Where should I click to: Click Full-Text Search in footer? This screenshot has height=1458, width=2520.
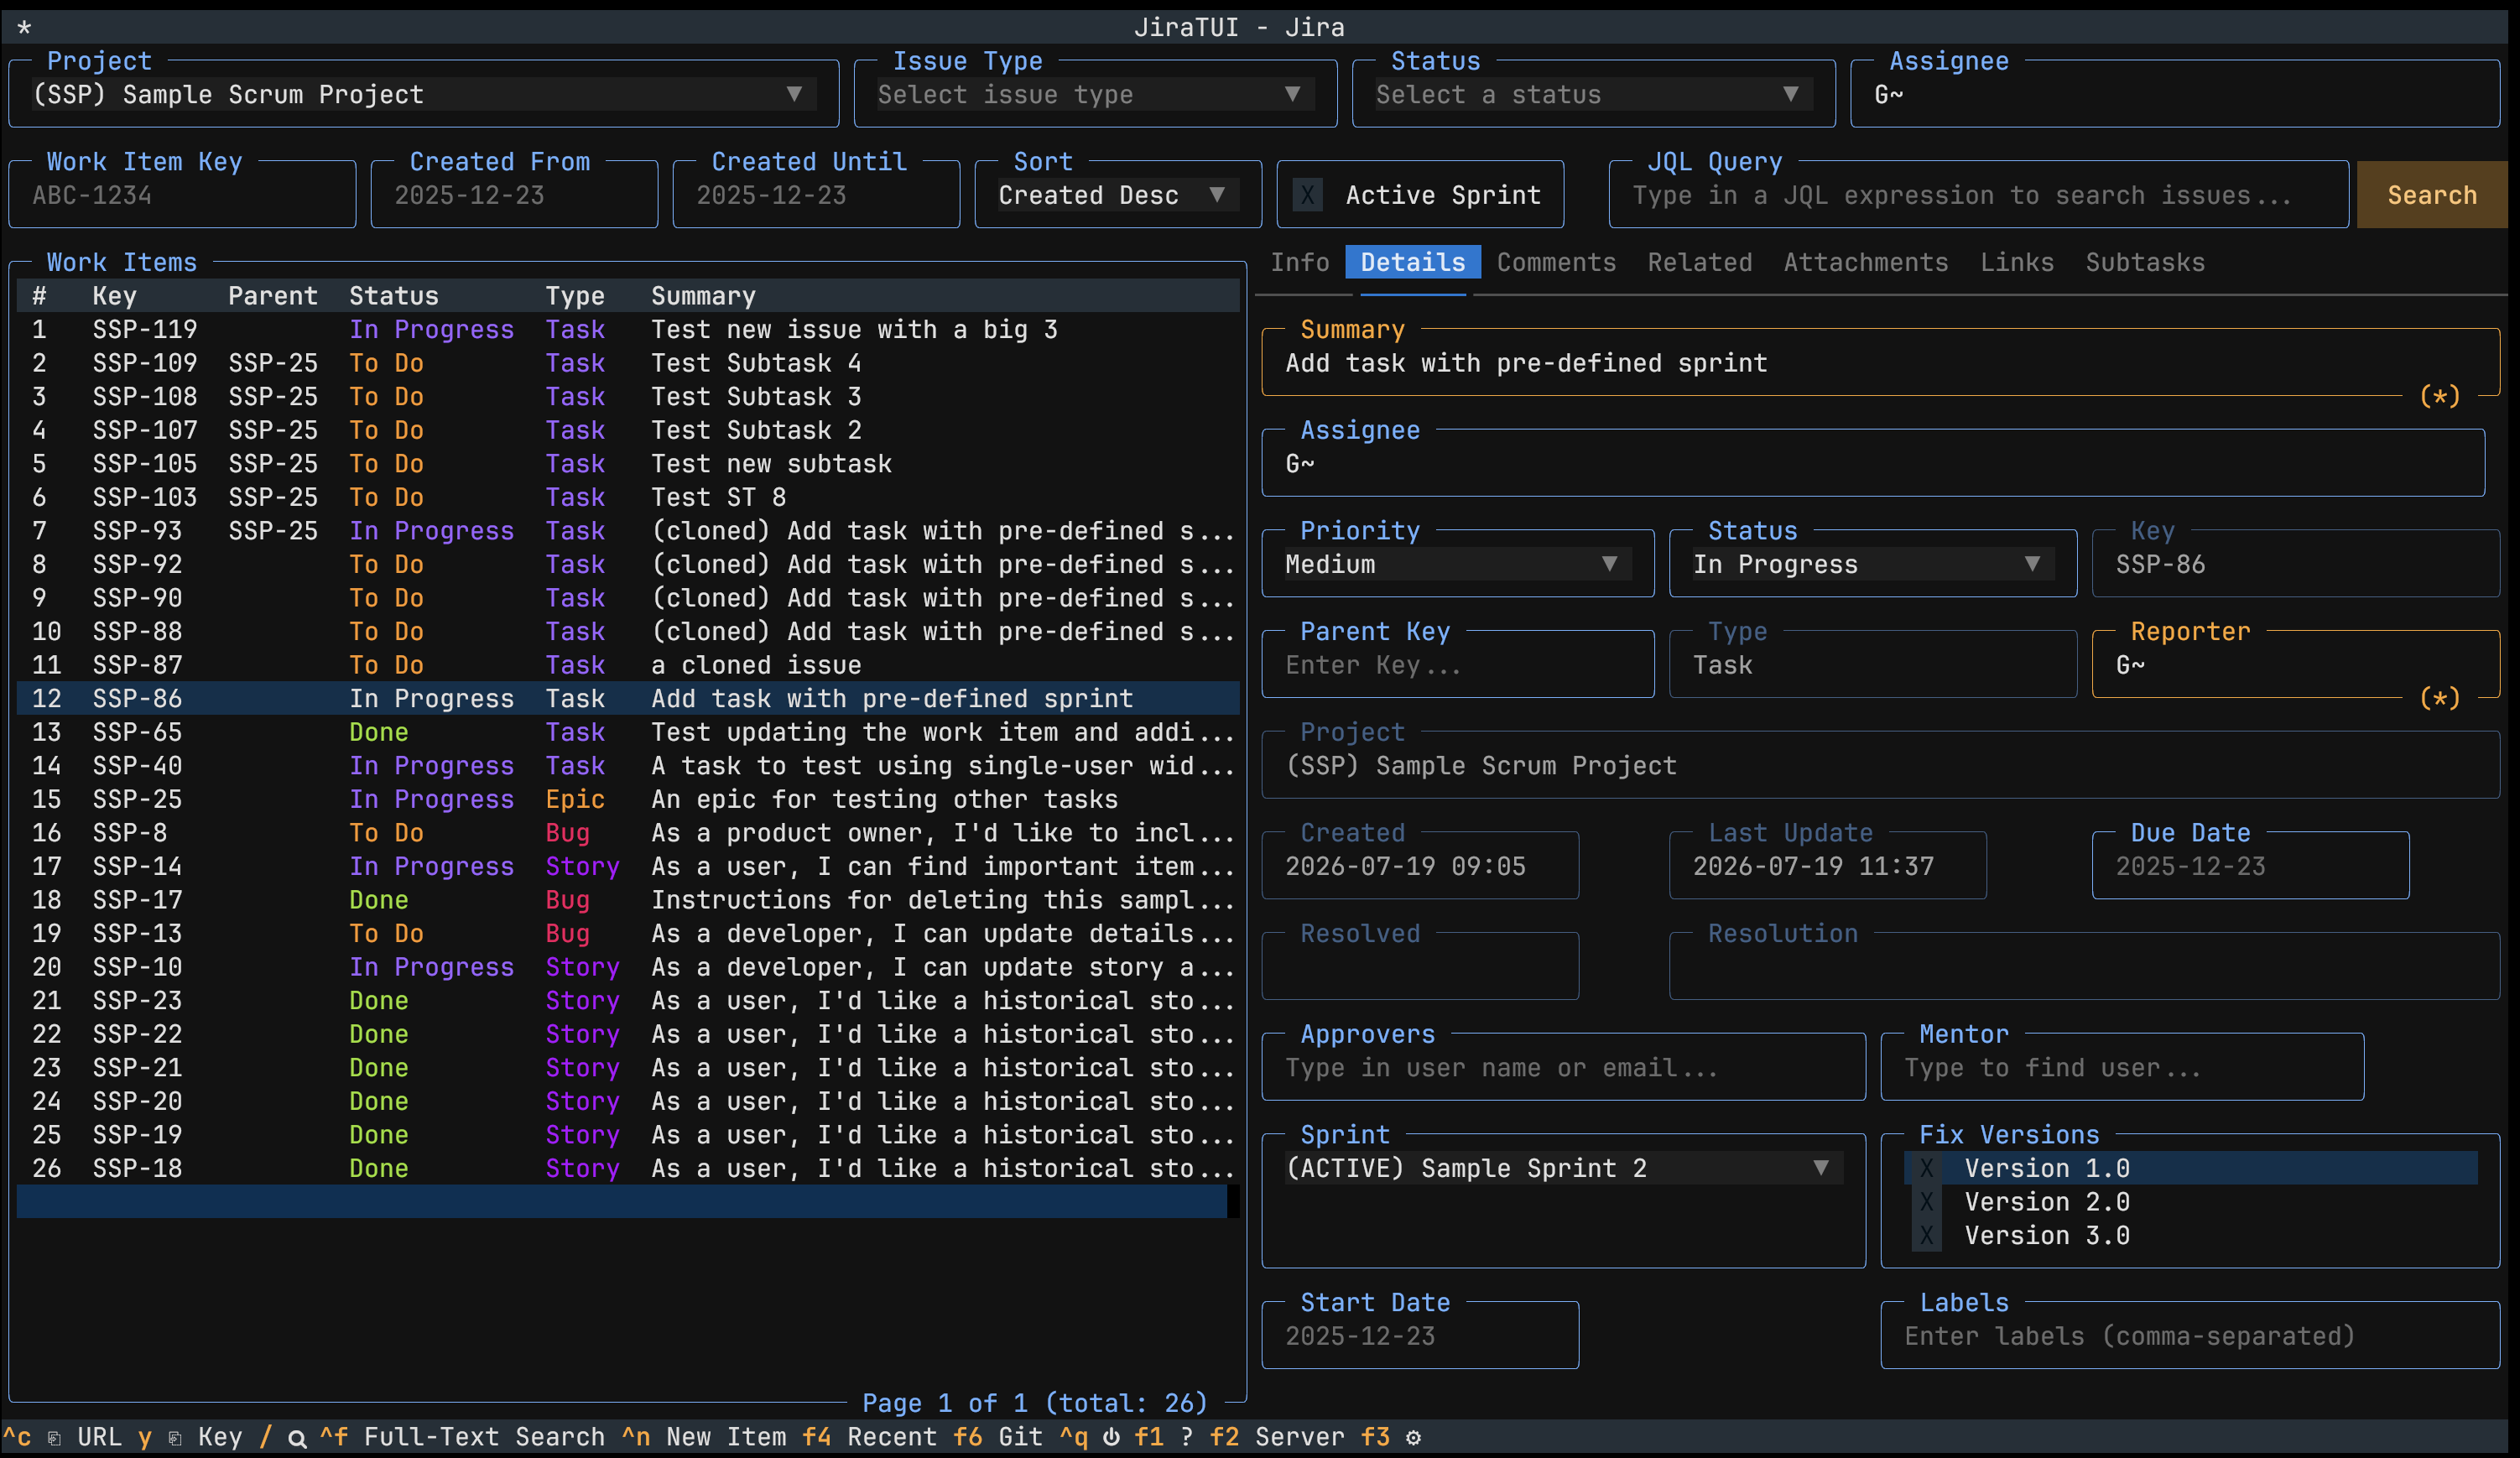point(484,1437)
